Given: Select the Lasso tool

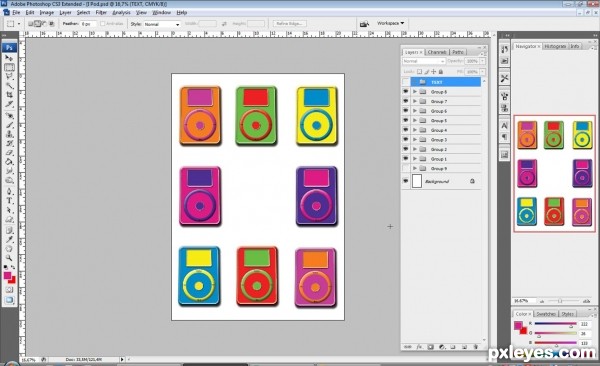Looking at the screenshot, I should pos(9,77).
